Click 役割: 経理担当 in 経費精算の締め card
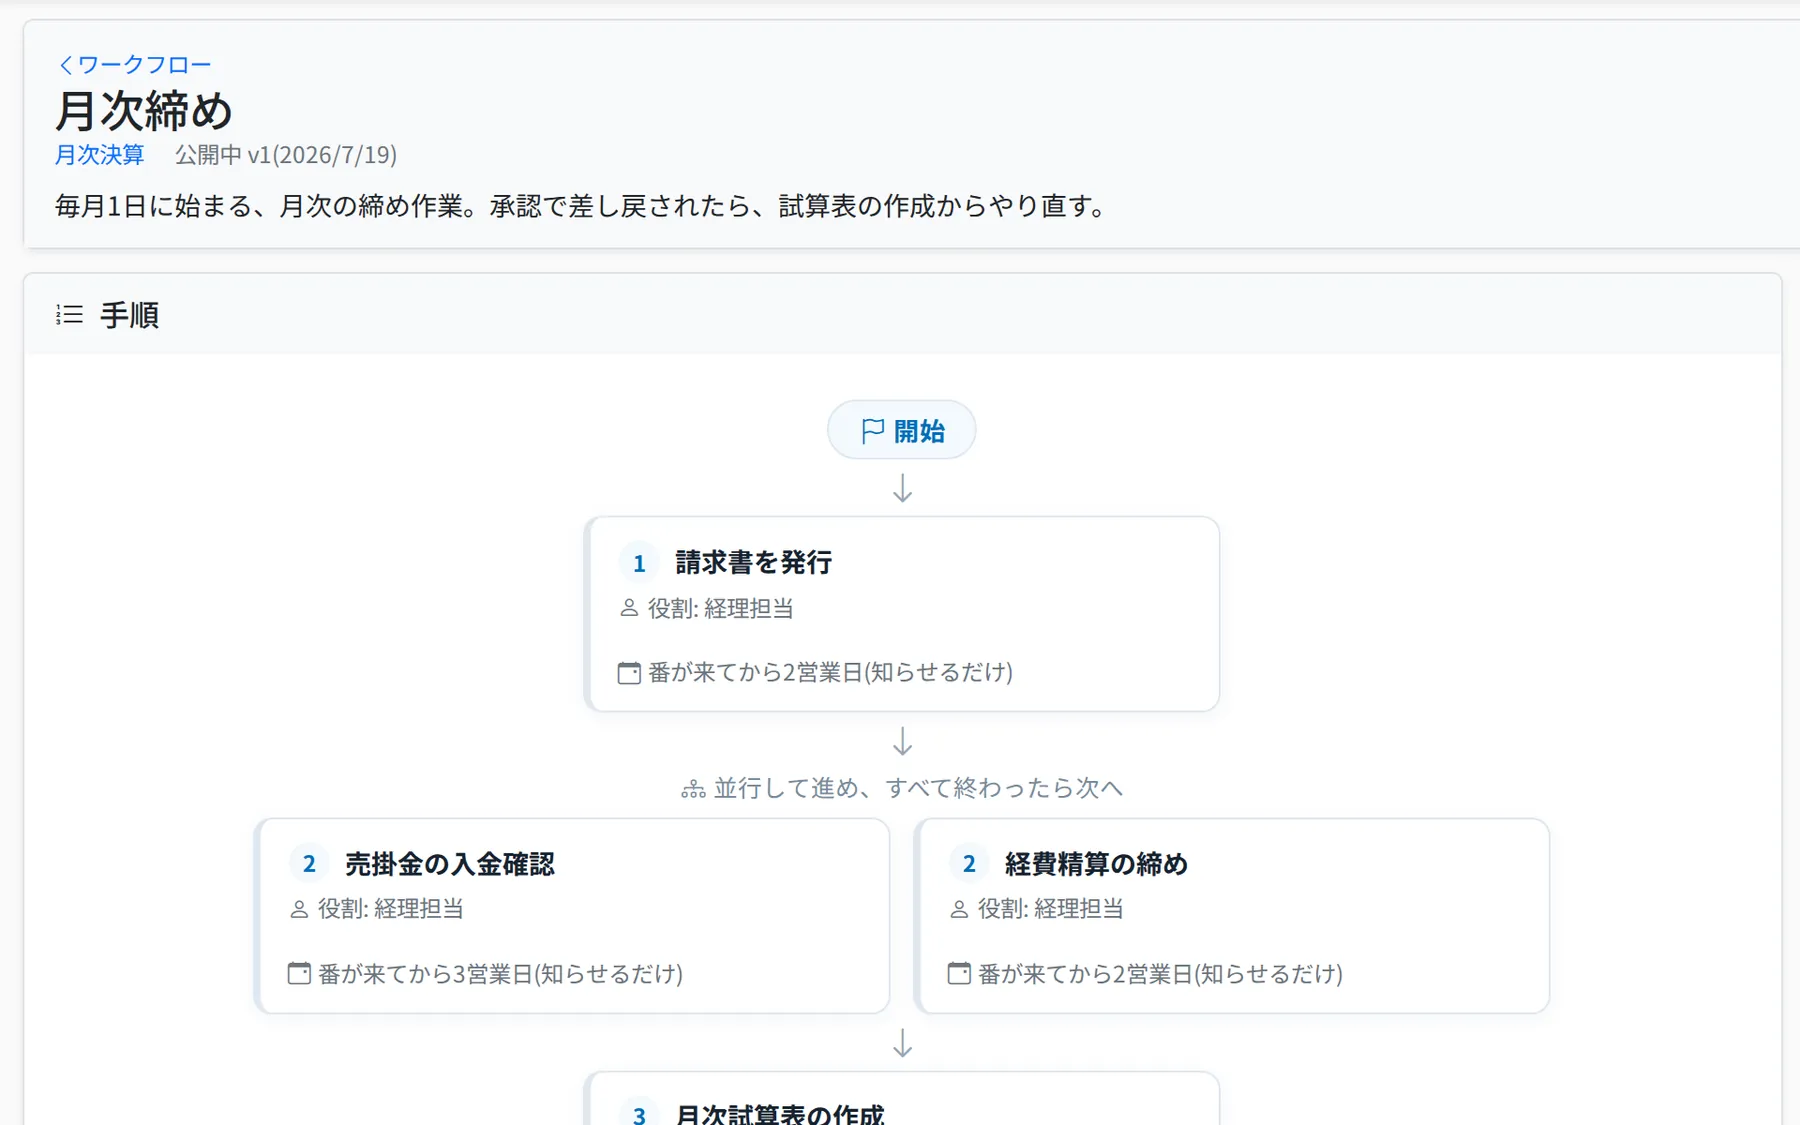This screenshot has width=1800, height=1125. [1050, 909]
